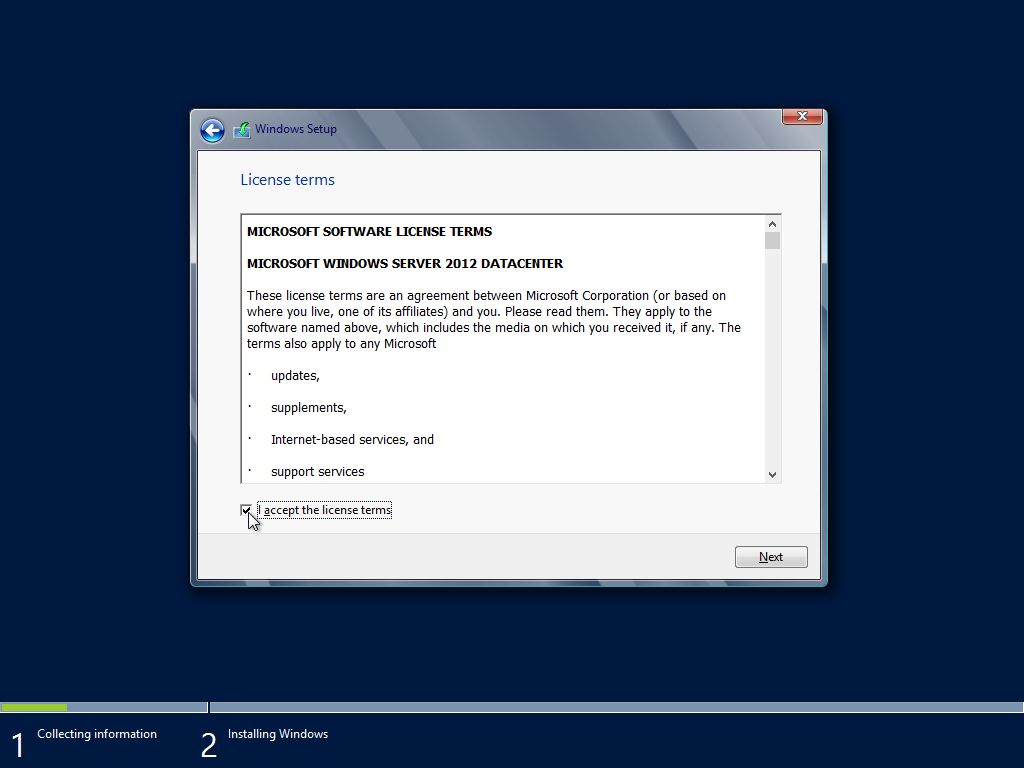
Task: Click the 'Installing Windows' step label
Action: 278,734
